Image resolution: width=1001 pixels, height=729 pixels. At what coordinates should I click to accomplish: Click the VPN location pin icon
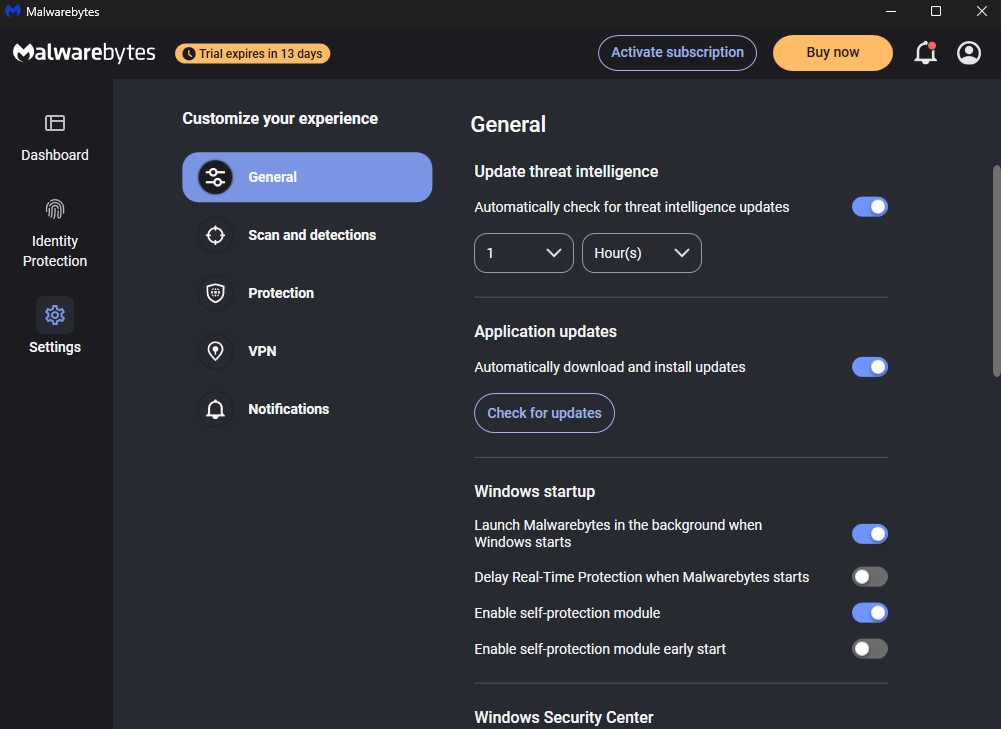coord(215,351)
